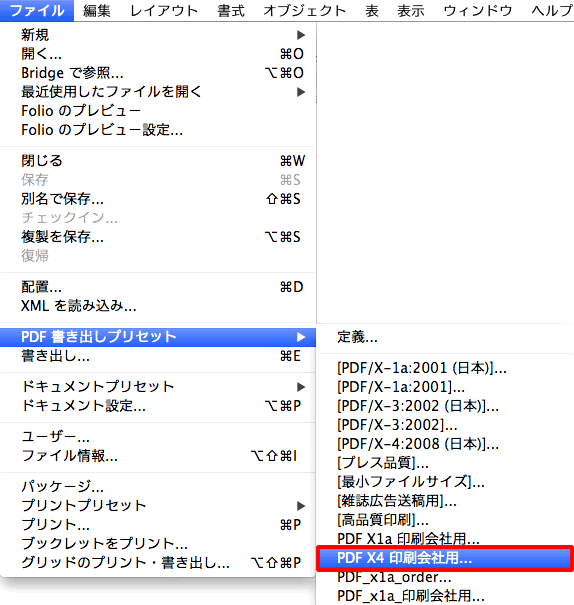Select preset [PDF/X-1a:2001]...
Image resolution: width=574 pixels, height=605 pixels.
(445, 387)
